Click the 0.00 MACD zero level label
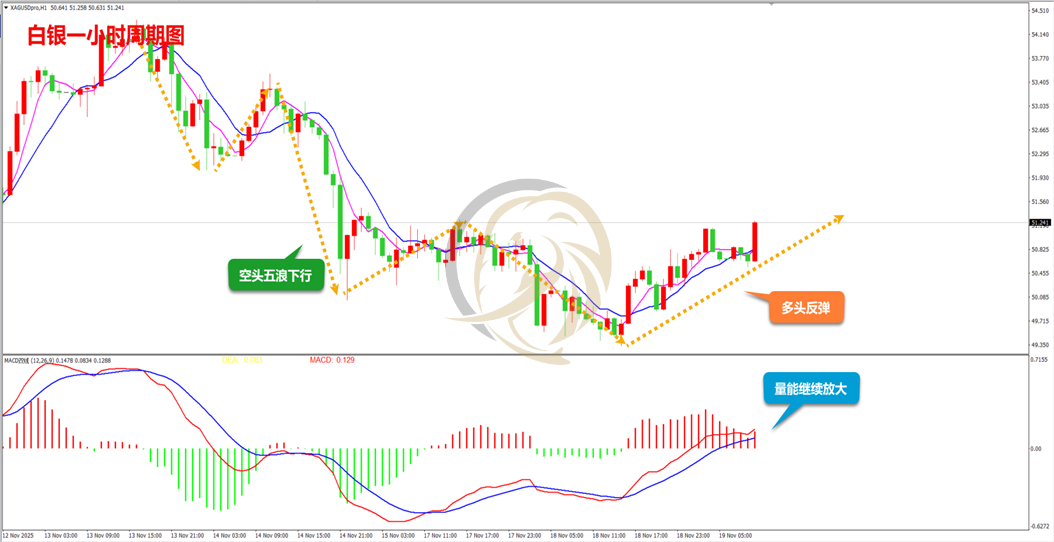The image size is (1054, 542). click(x=1037, y=449)
